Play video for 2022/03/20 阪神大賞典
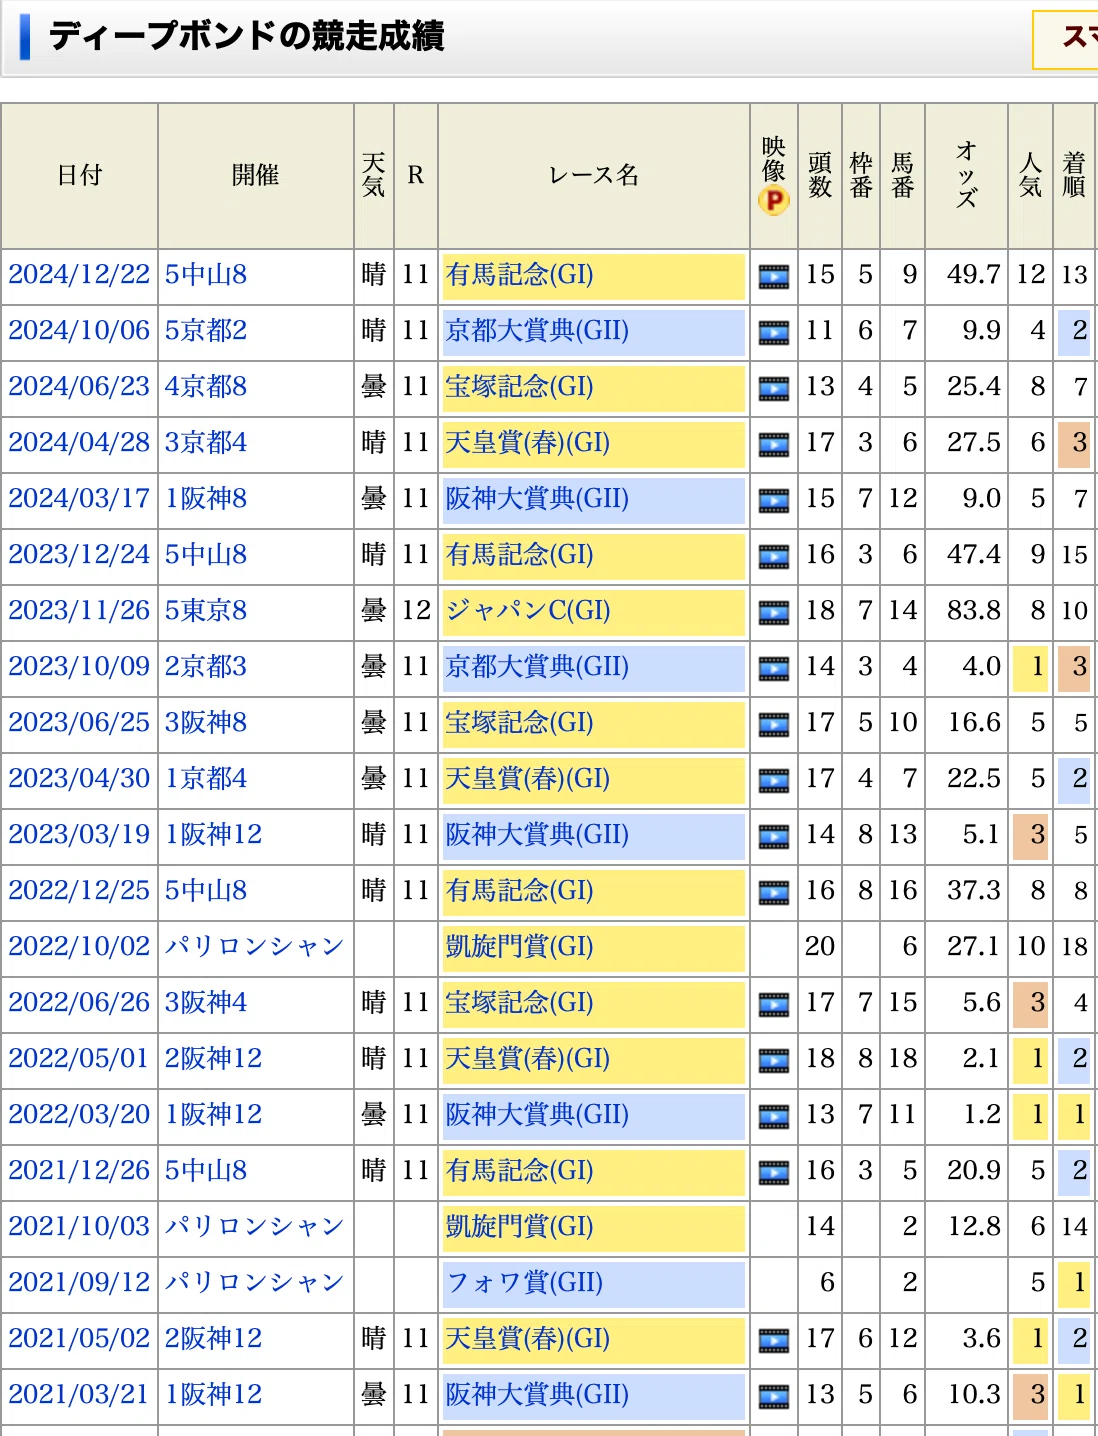 [x=773, y=1116]
